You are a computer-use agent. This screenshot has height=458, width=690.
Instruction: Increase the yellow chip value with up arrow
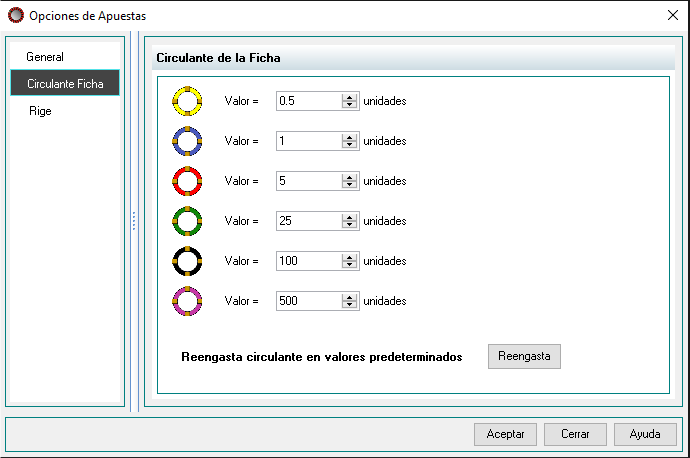coord(349,97)
